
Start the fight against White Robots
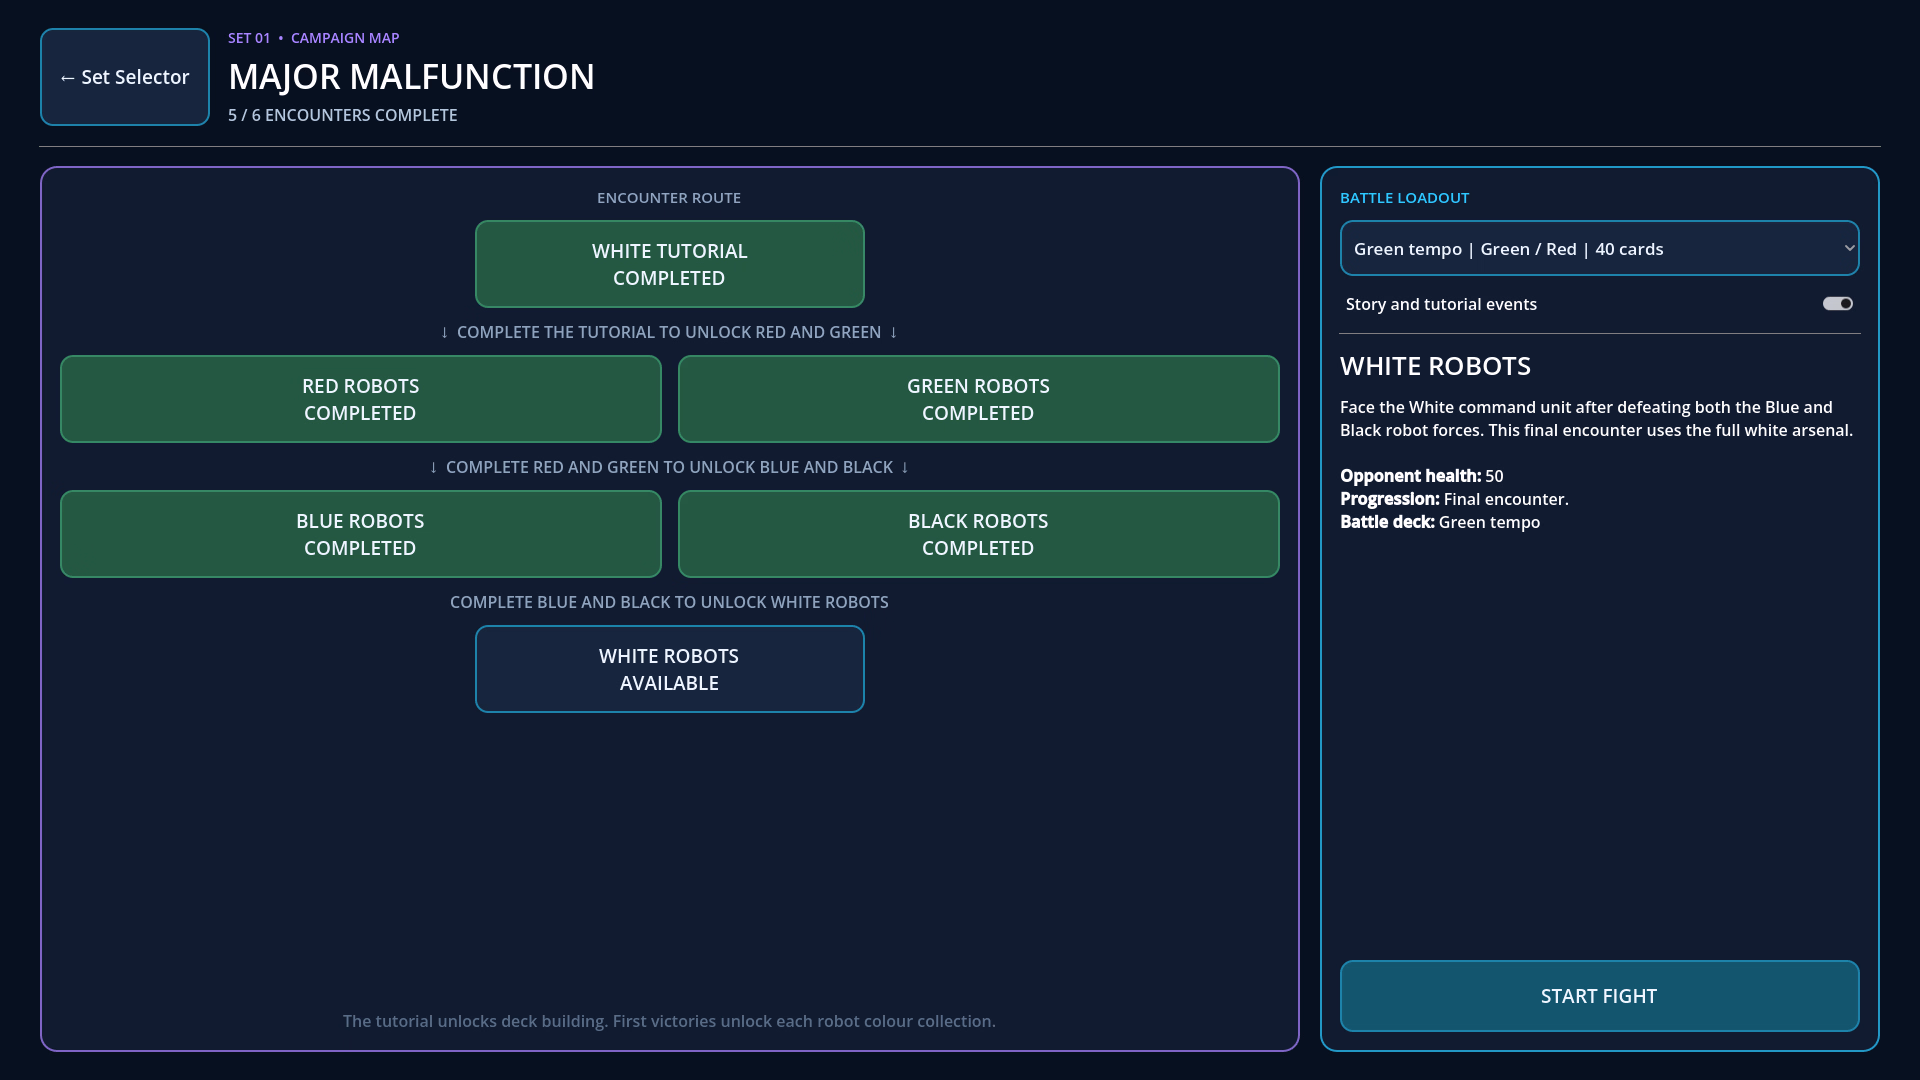pos(1599,996)
